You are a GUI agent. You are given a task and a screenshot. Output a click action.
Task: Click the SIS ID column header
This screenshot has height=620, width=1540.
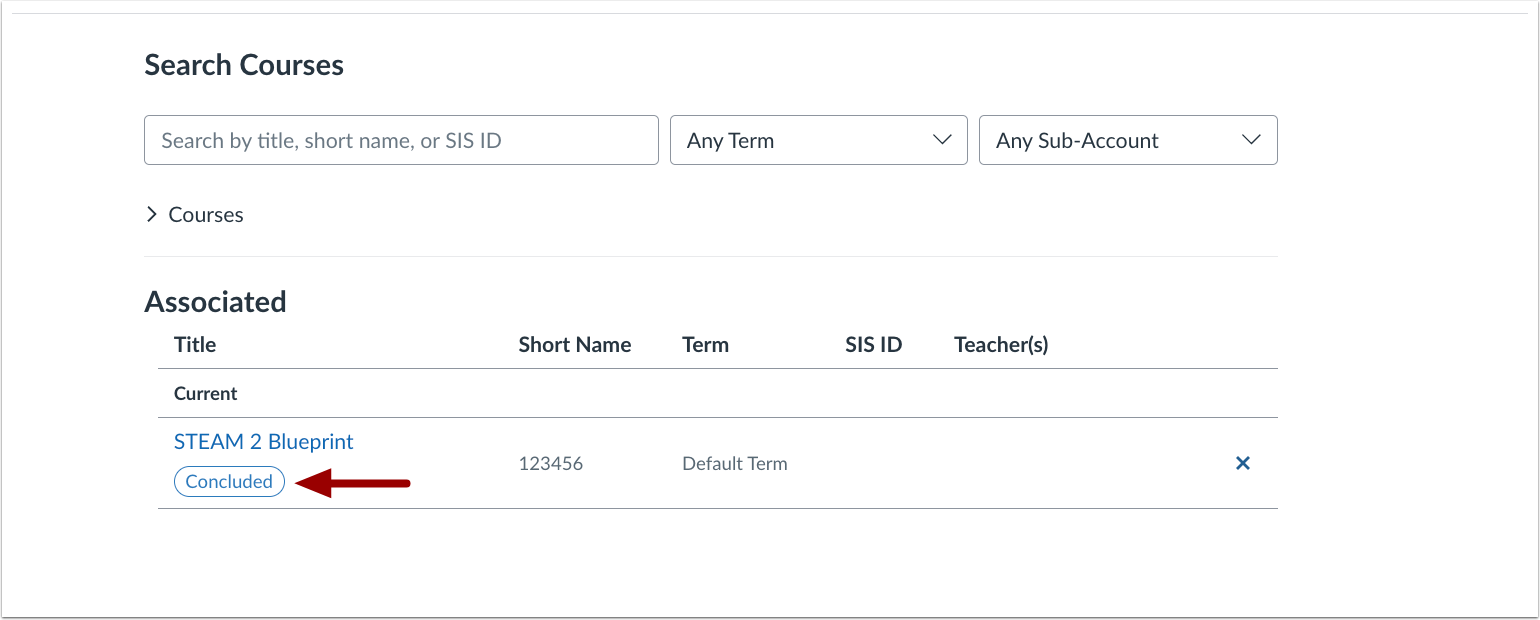(x=874, y=344)
